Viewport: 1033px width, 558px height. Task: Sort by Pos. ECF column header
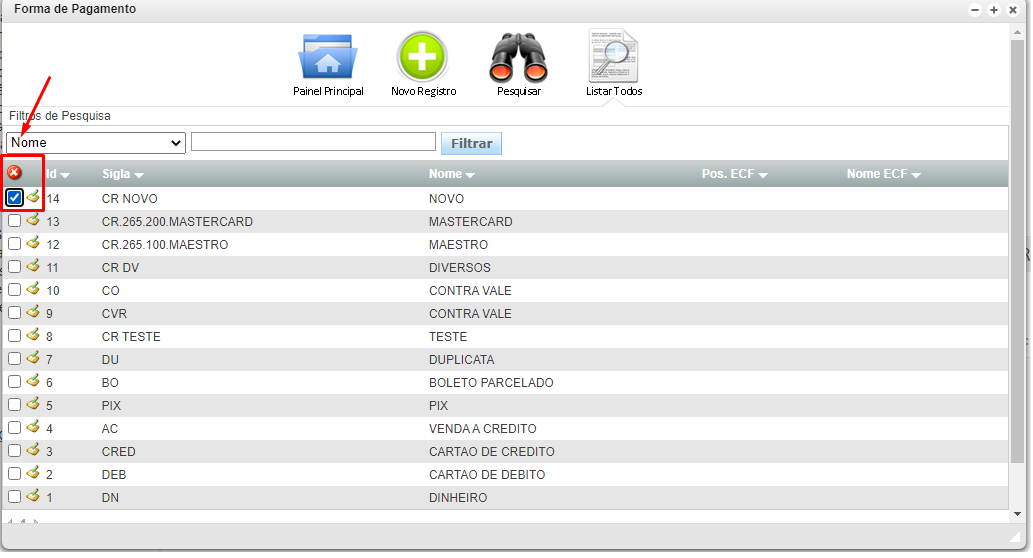[x=734, y=174]
